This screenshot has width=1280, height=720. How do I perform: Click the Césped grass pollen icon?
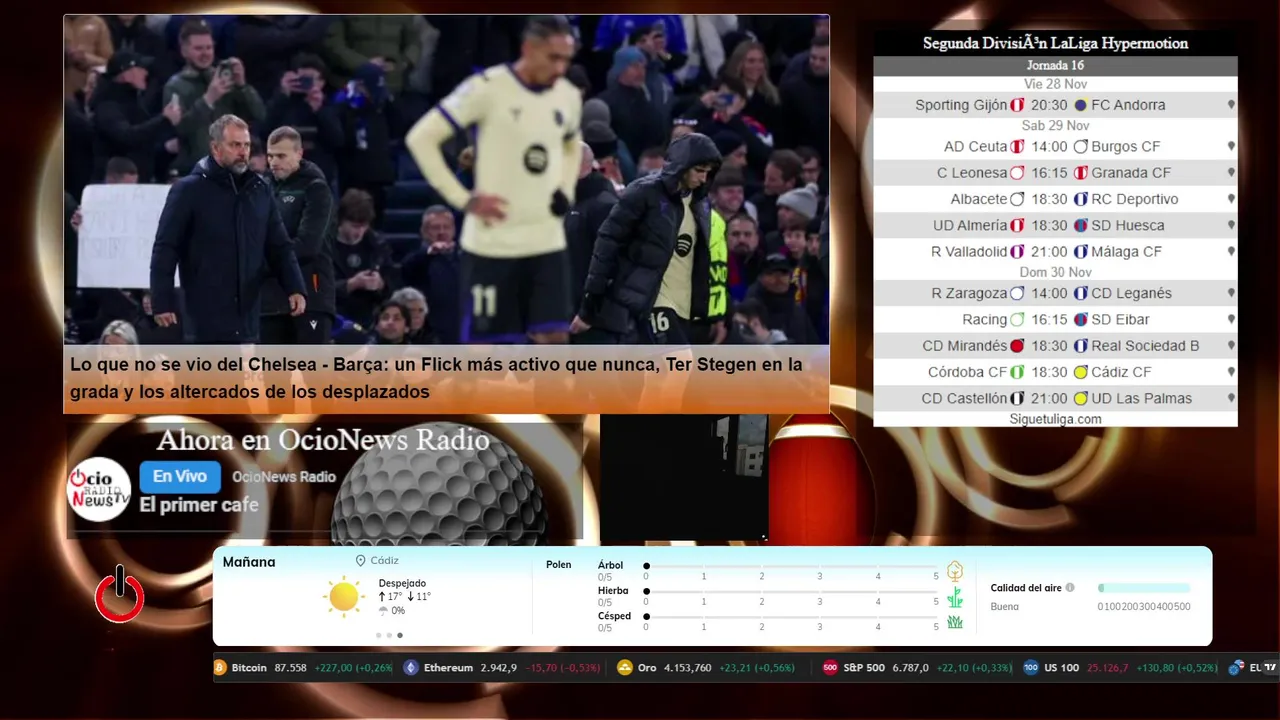955,622
